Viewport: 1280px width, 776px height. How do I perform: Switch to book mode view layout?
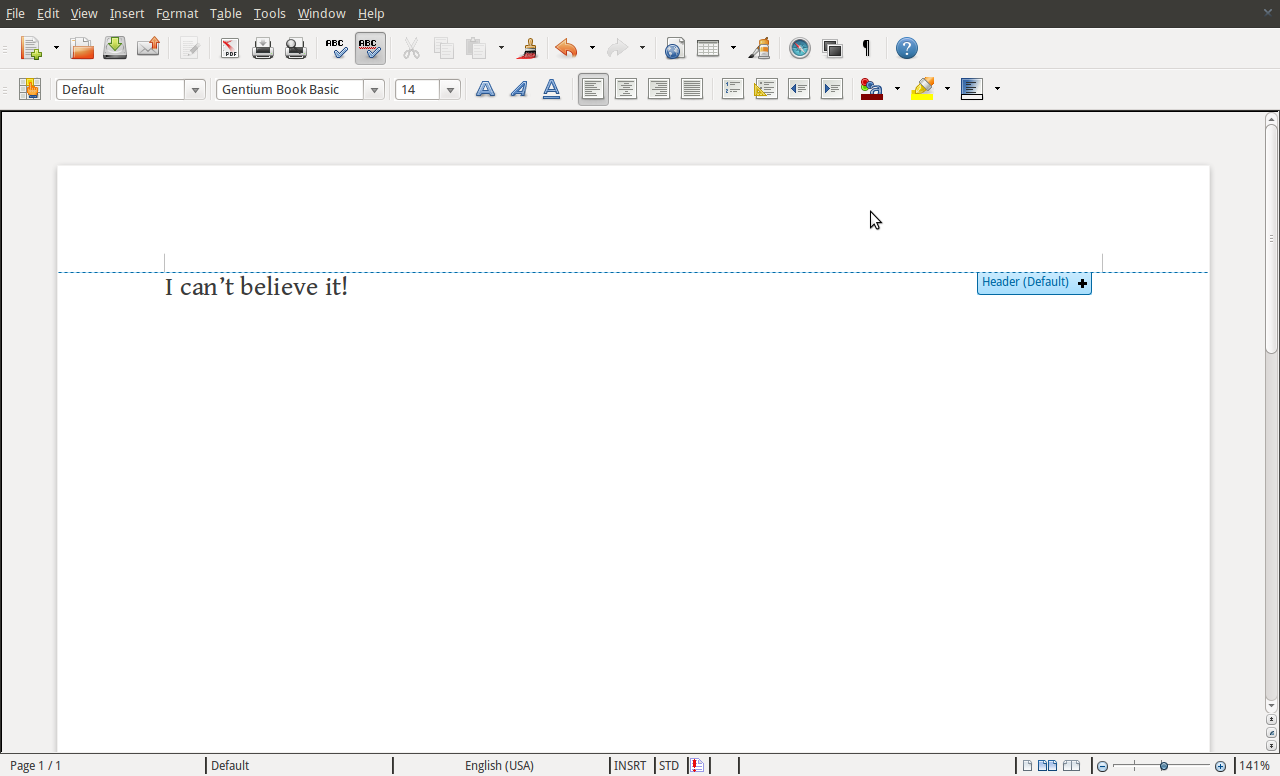coord(1071,766)
